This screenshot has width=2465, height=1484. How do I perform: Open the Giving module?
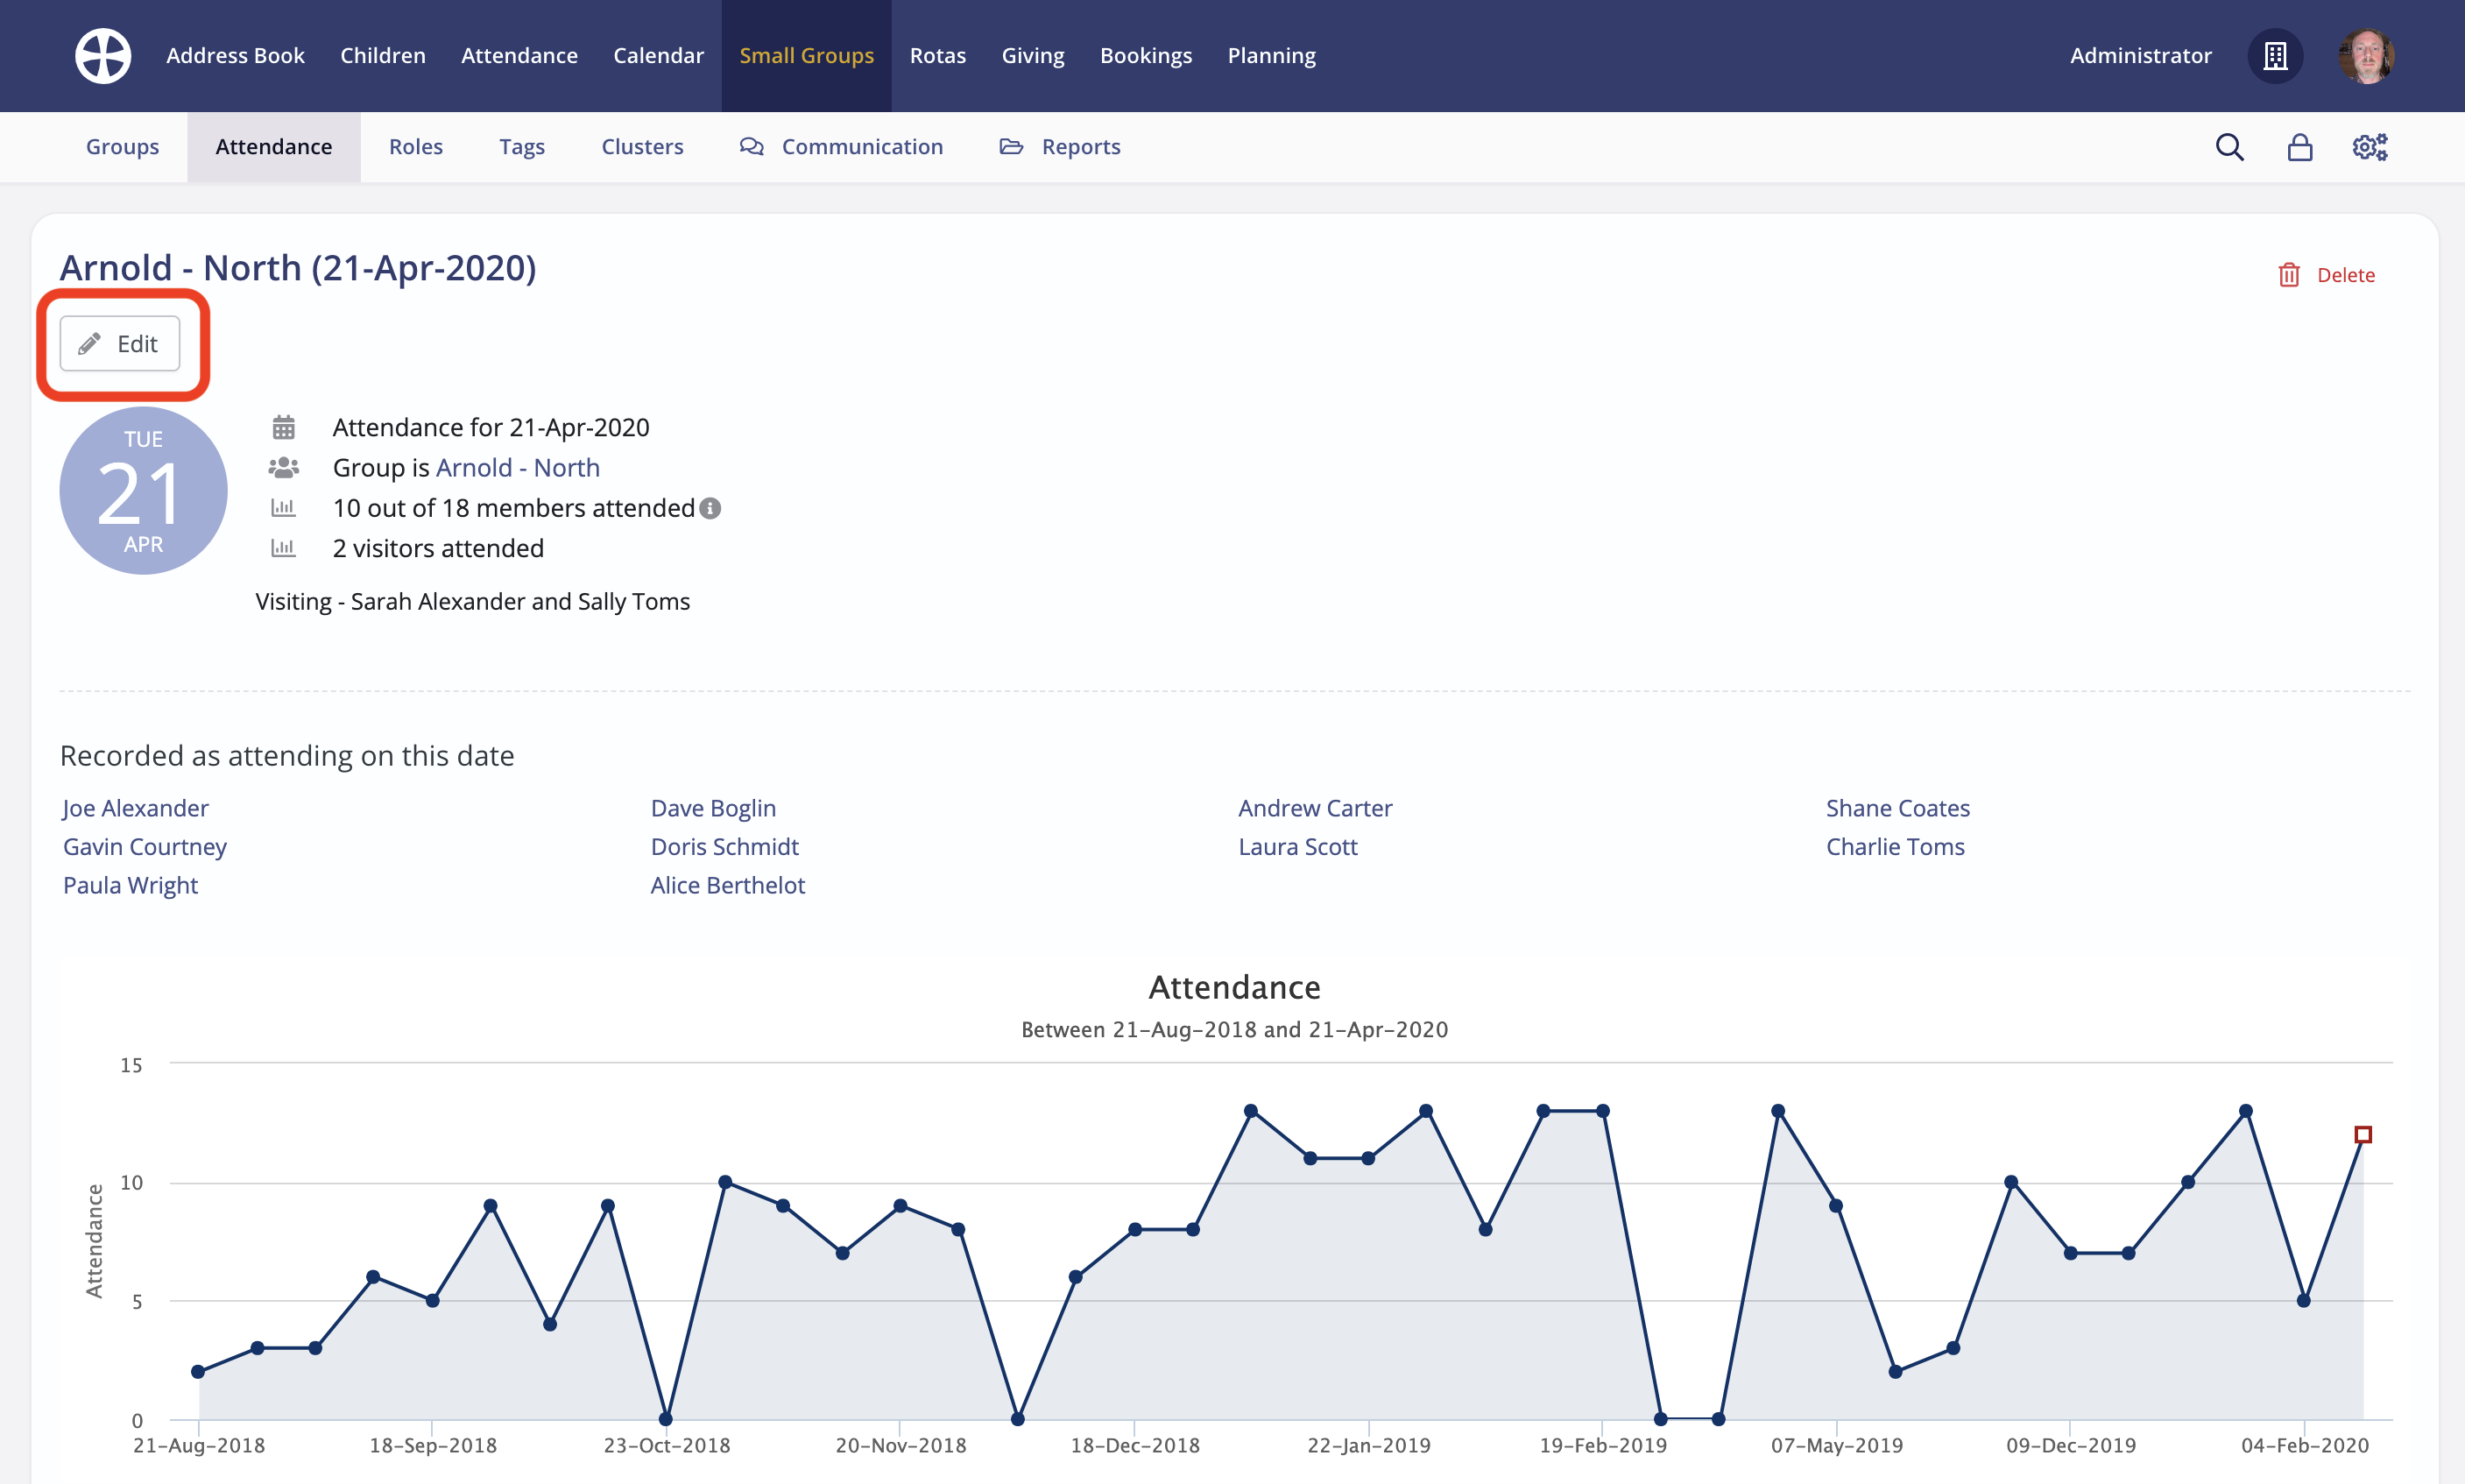pos(1032,56)
